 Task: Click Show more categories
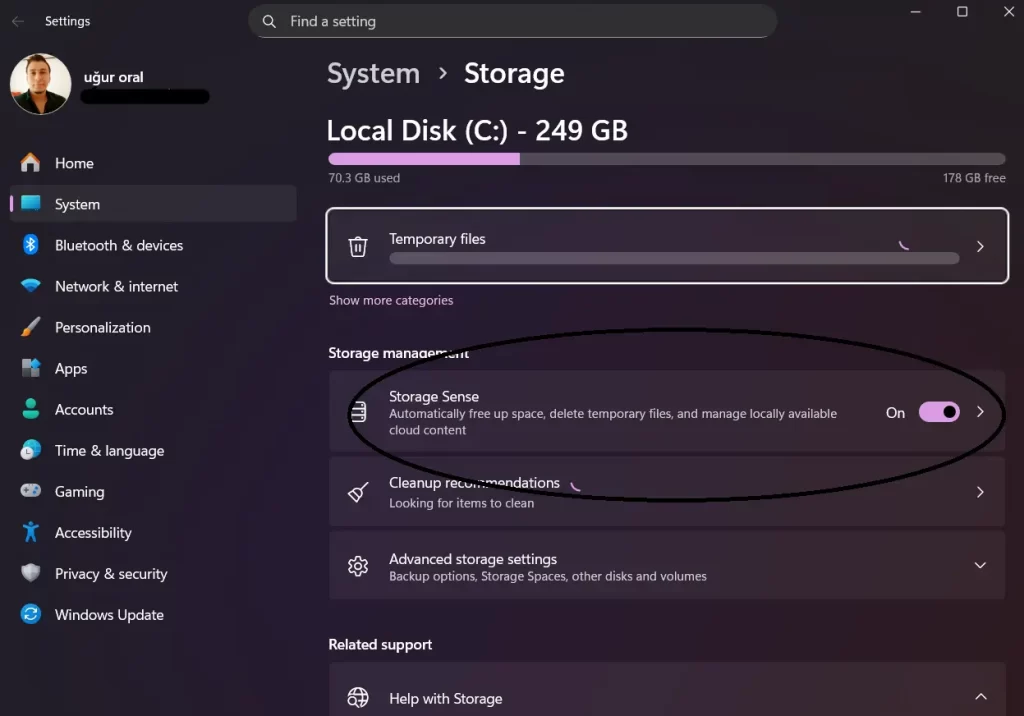(390, 300)
